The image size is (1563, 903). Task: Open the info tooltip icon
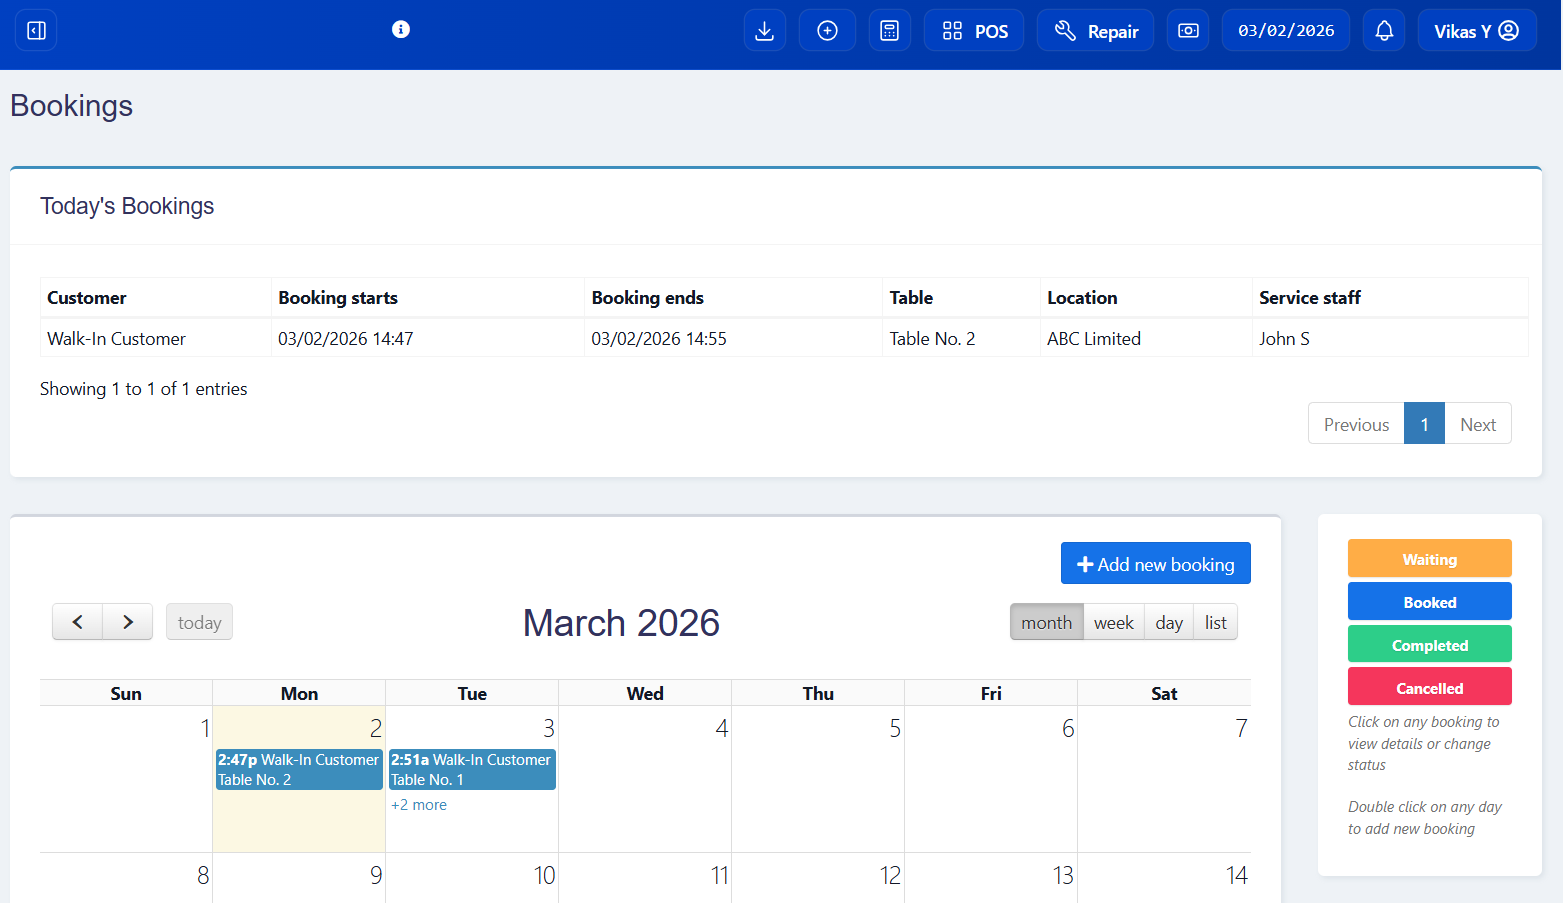tap(401, 29)
